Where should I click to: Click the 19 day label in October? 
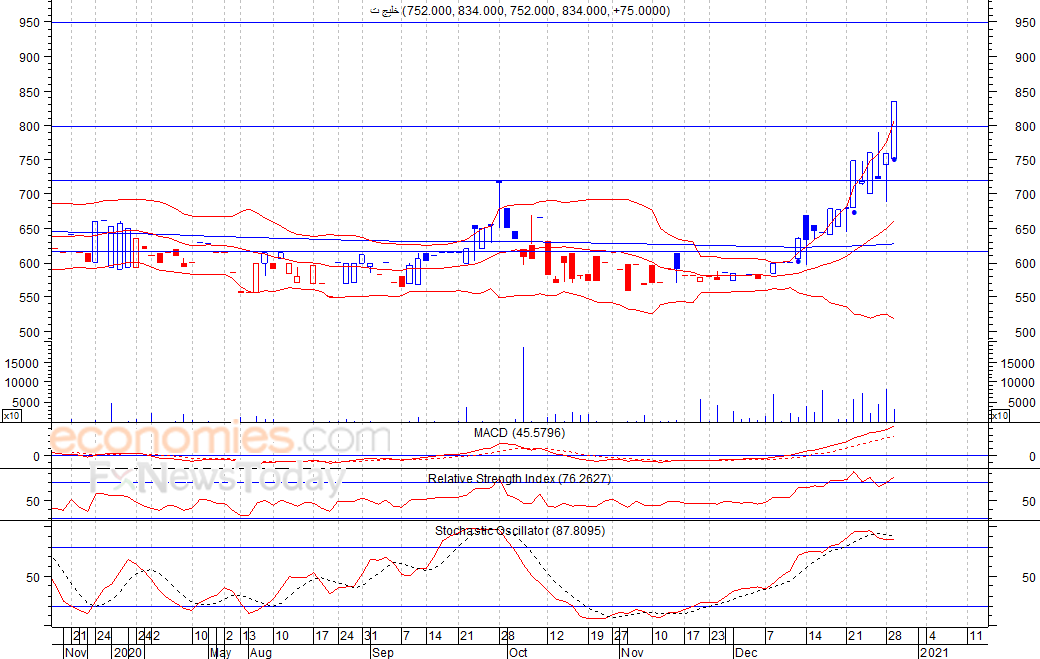pyautogui.click(x=597, y=636)
